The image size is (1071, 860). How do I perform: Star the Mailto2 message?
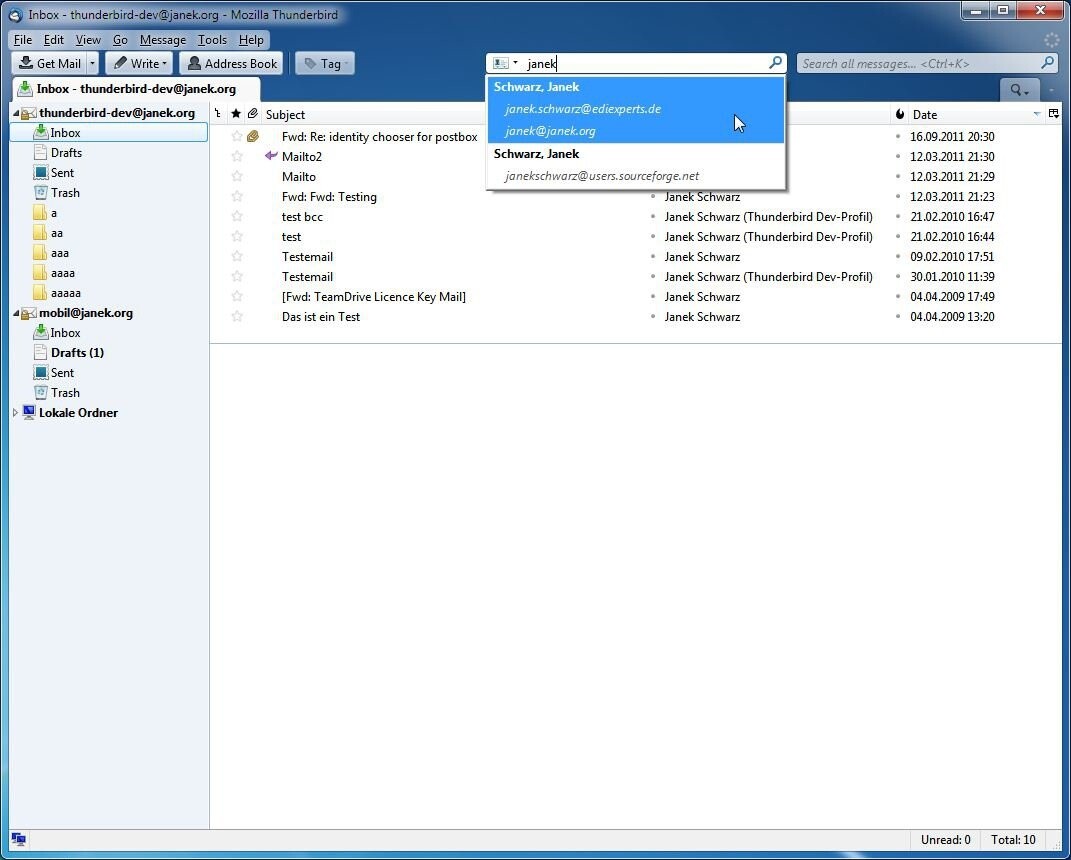click(237, 156)
